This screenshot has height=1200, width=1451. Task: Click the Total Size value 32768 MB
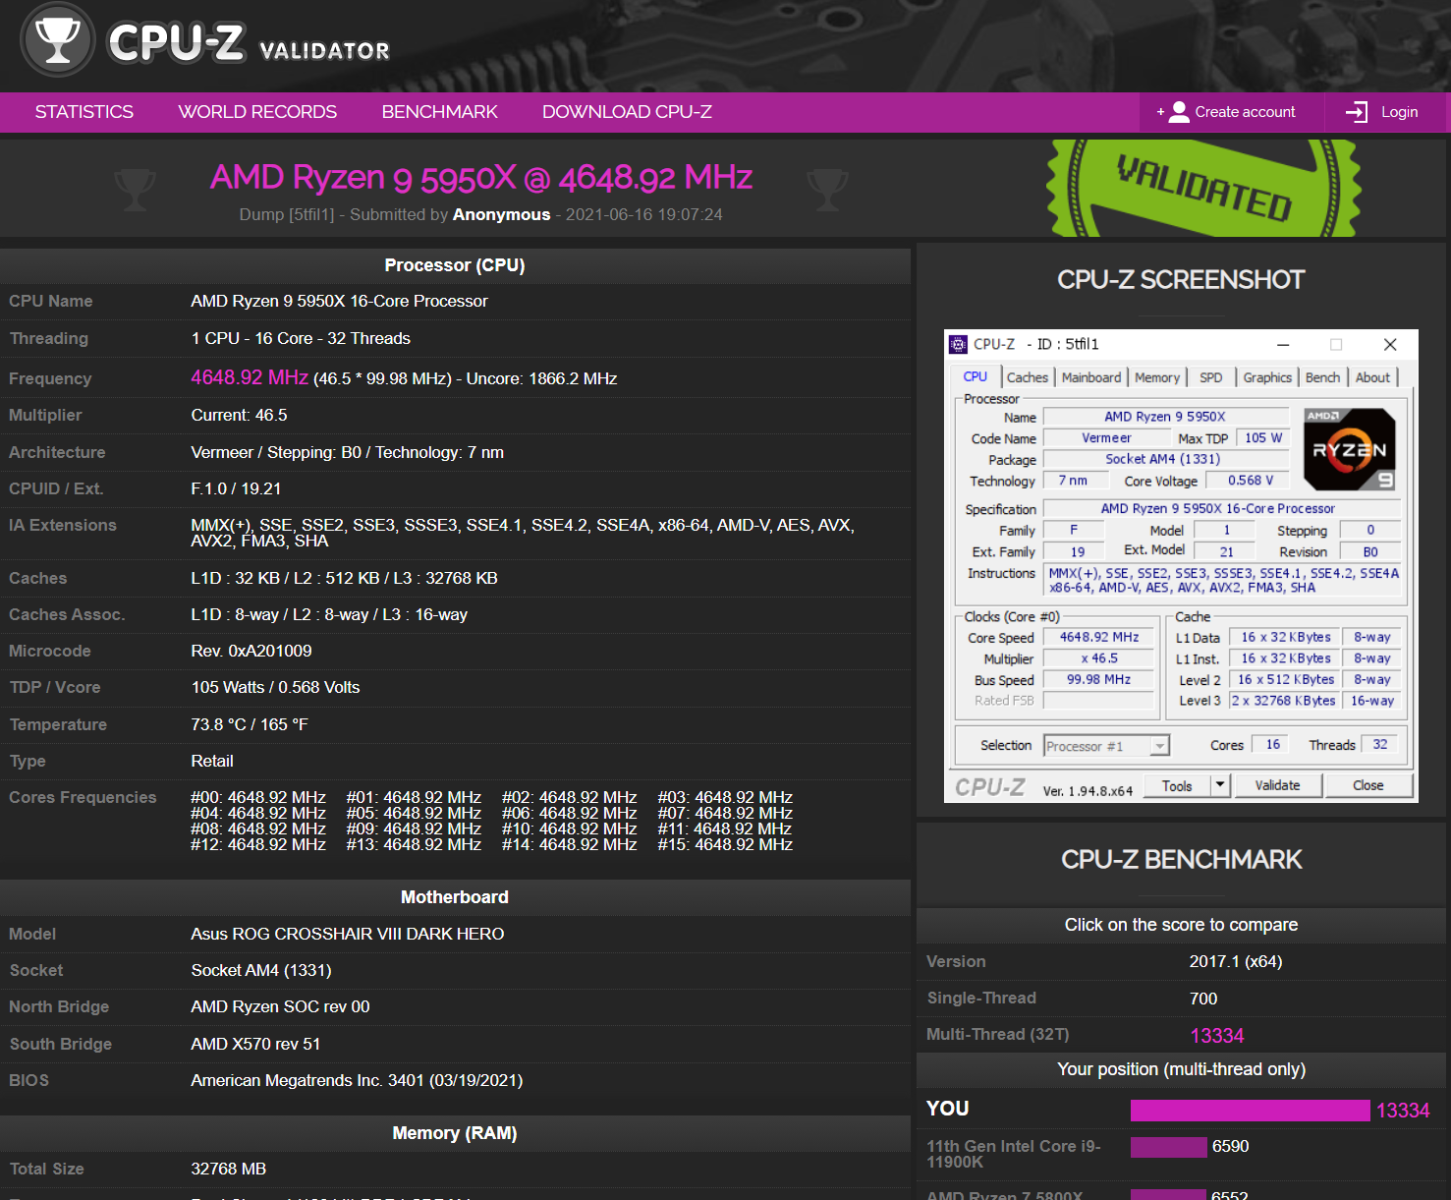228,1169
